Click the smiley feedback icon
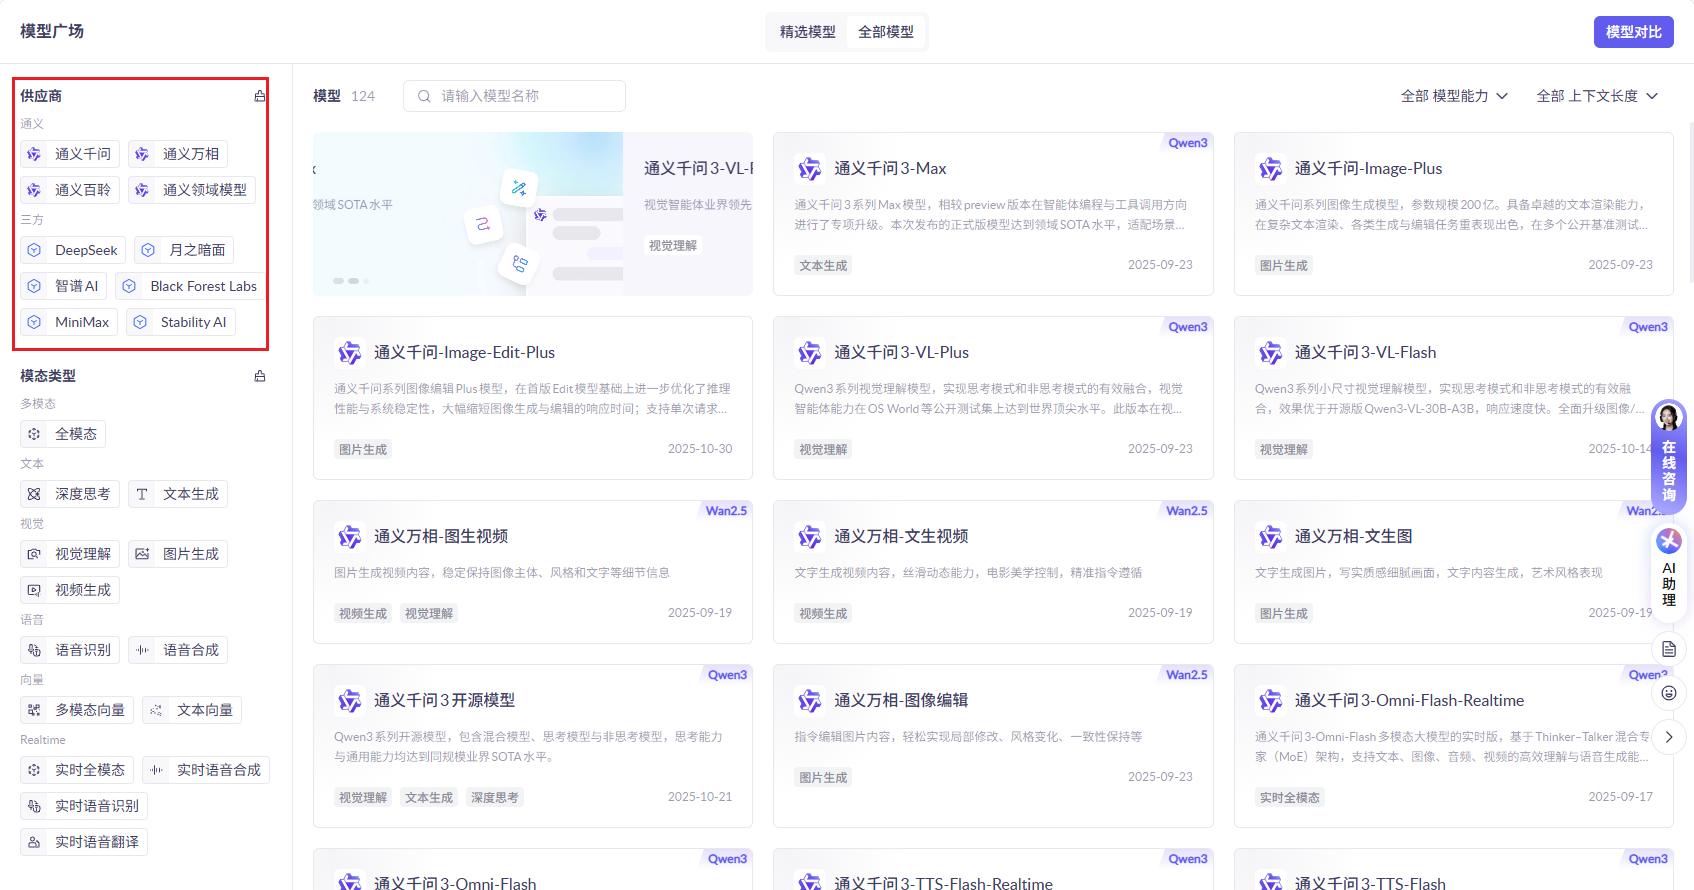Image resolution: width=1694 pixels, height=890 pixels. 1668,693
